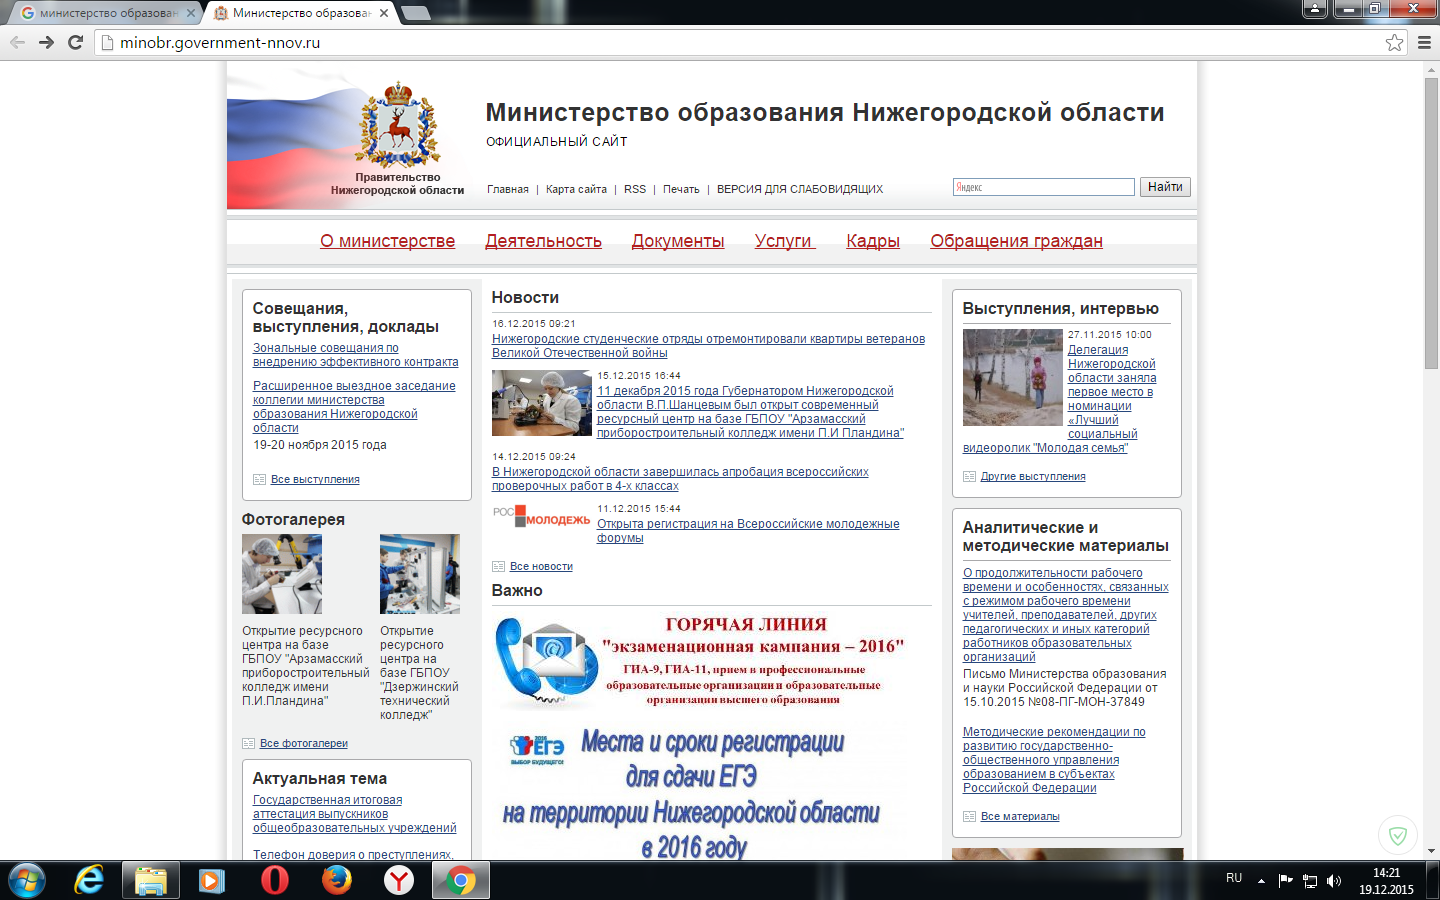Screen dimensions: 1440x900
Task: Open 'Государственная итоговая аттестация выпускников' link
Action: (x=354, y=814)
